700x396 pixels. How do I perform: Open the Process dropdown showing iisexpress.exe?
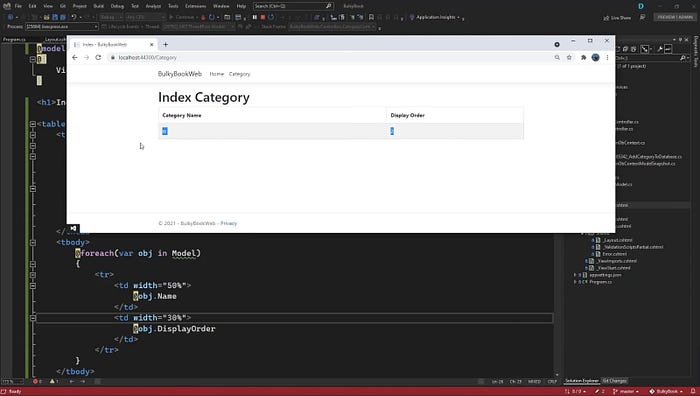pyautogui.click(x=62, y=27)
